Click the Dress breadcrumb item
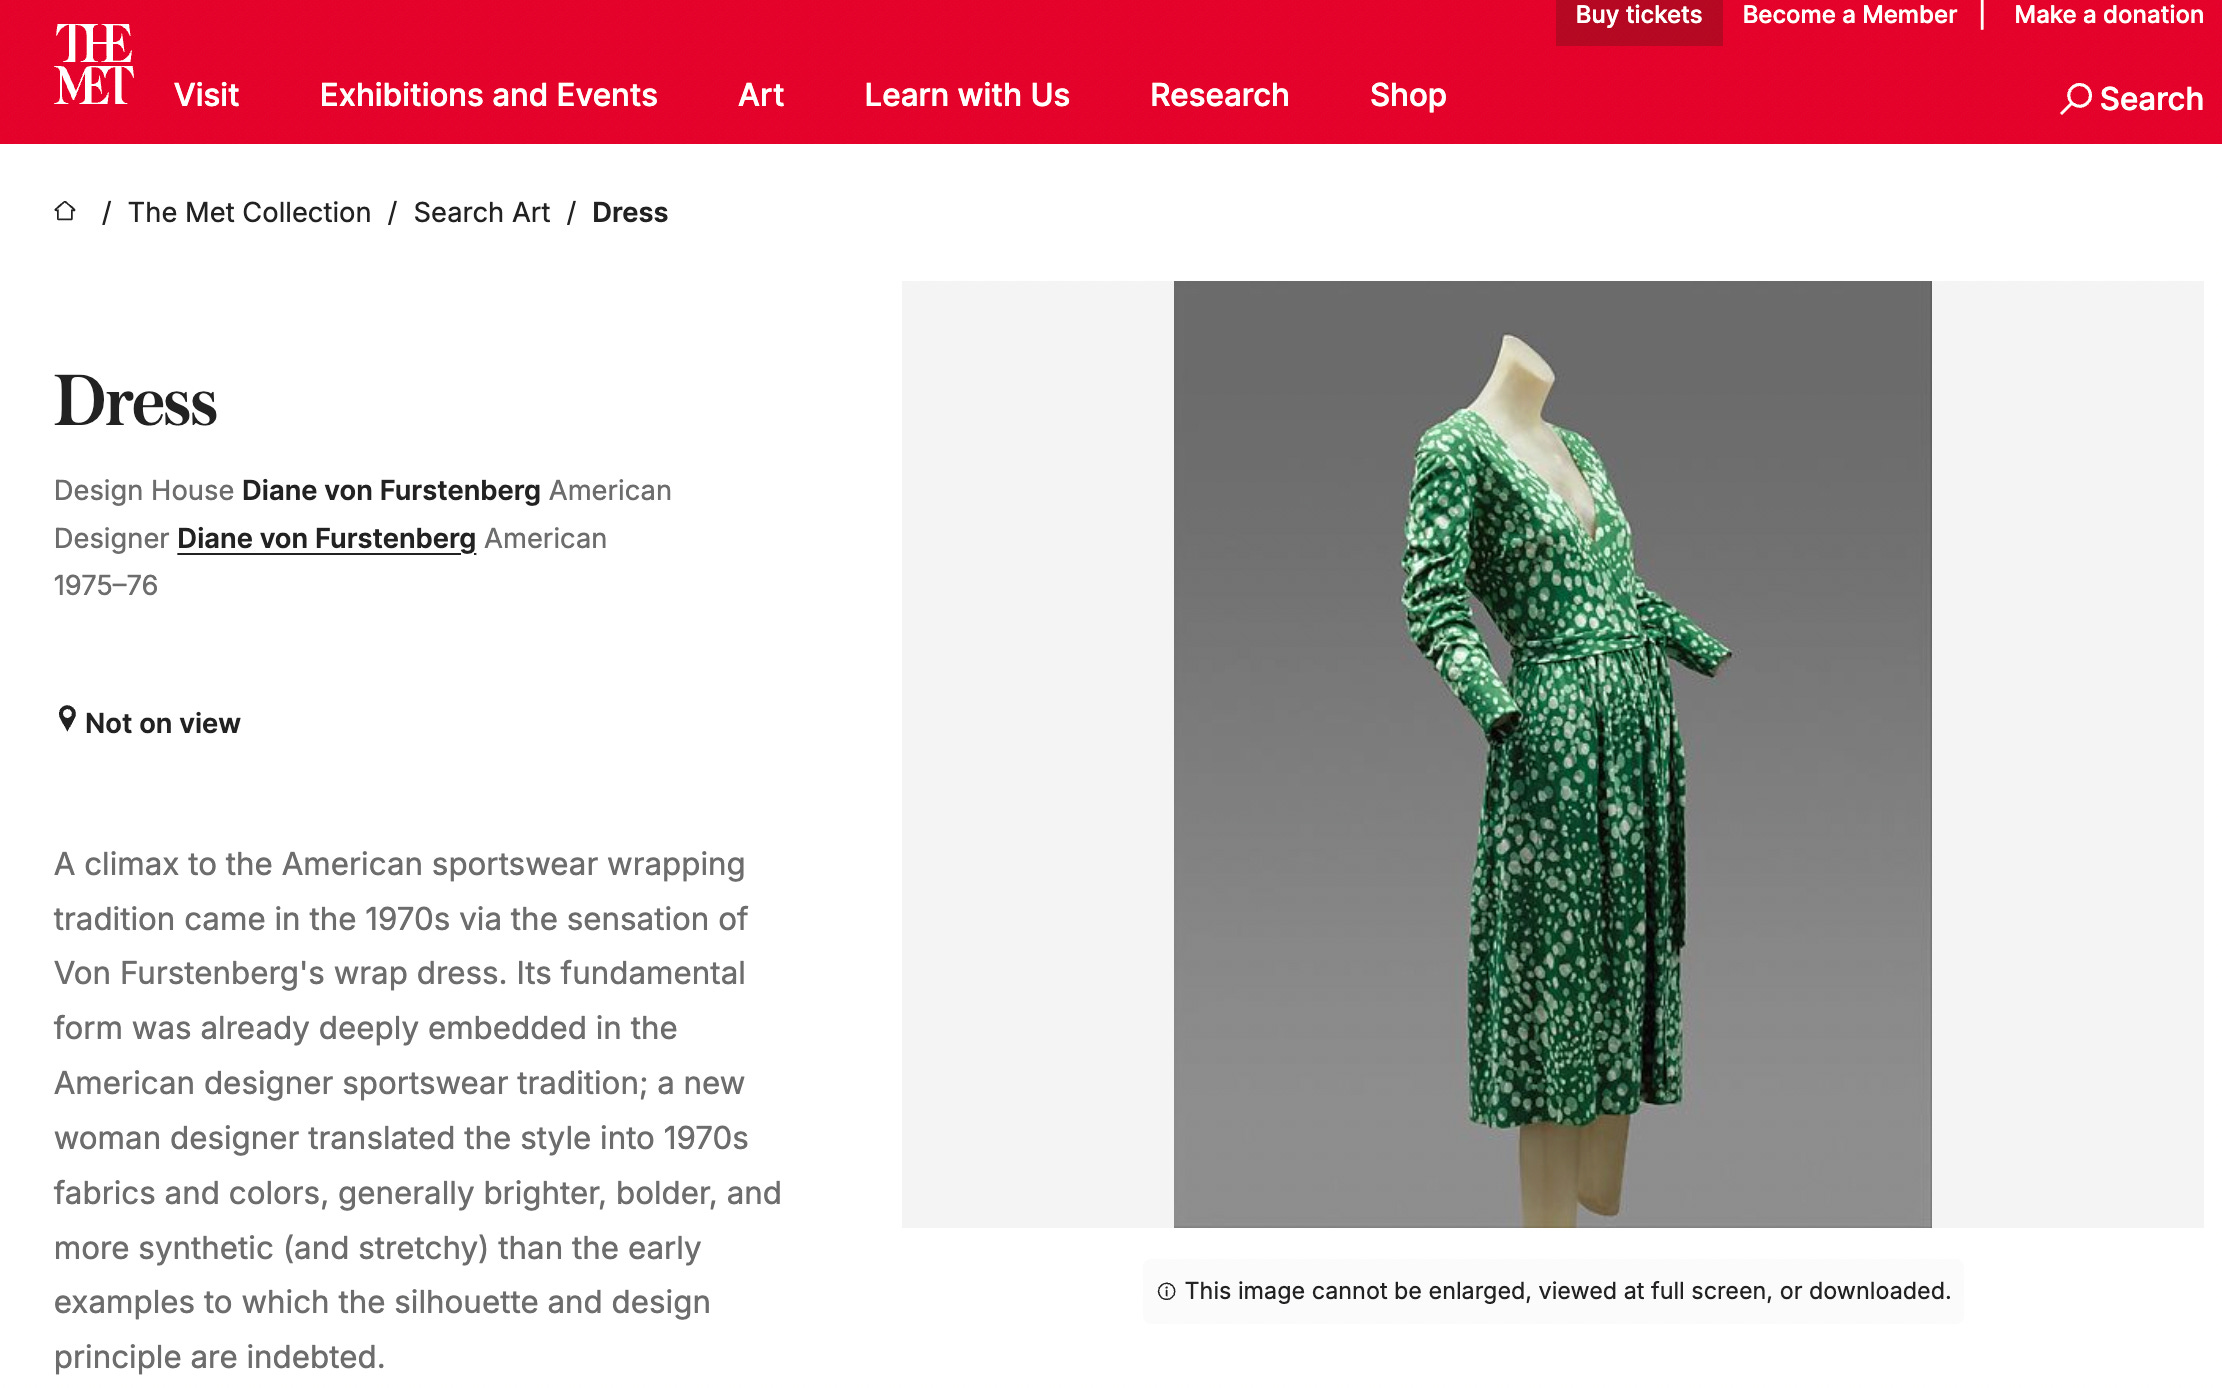2222x1388 pixels. point(629,212)
